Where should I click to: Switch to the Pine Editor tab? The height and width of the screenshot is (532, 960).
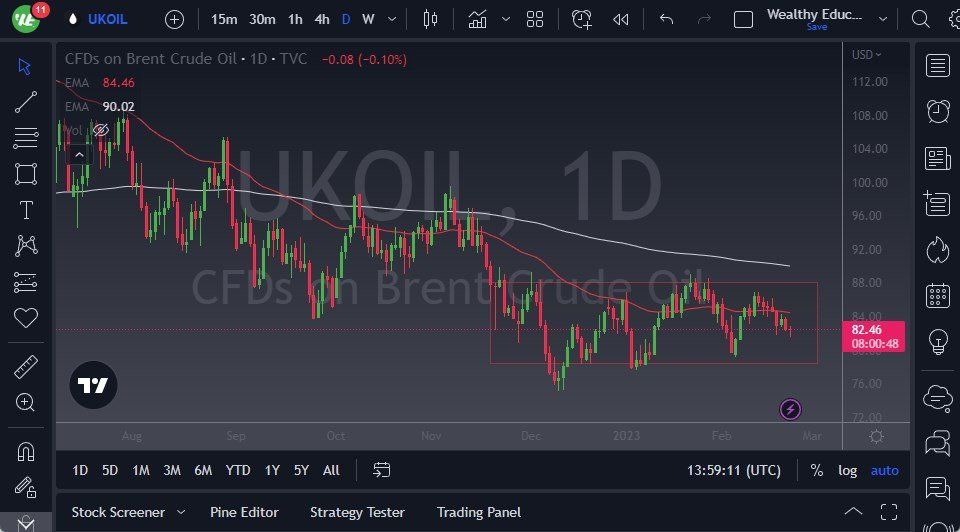click(246, 512)
